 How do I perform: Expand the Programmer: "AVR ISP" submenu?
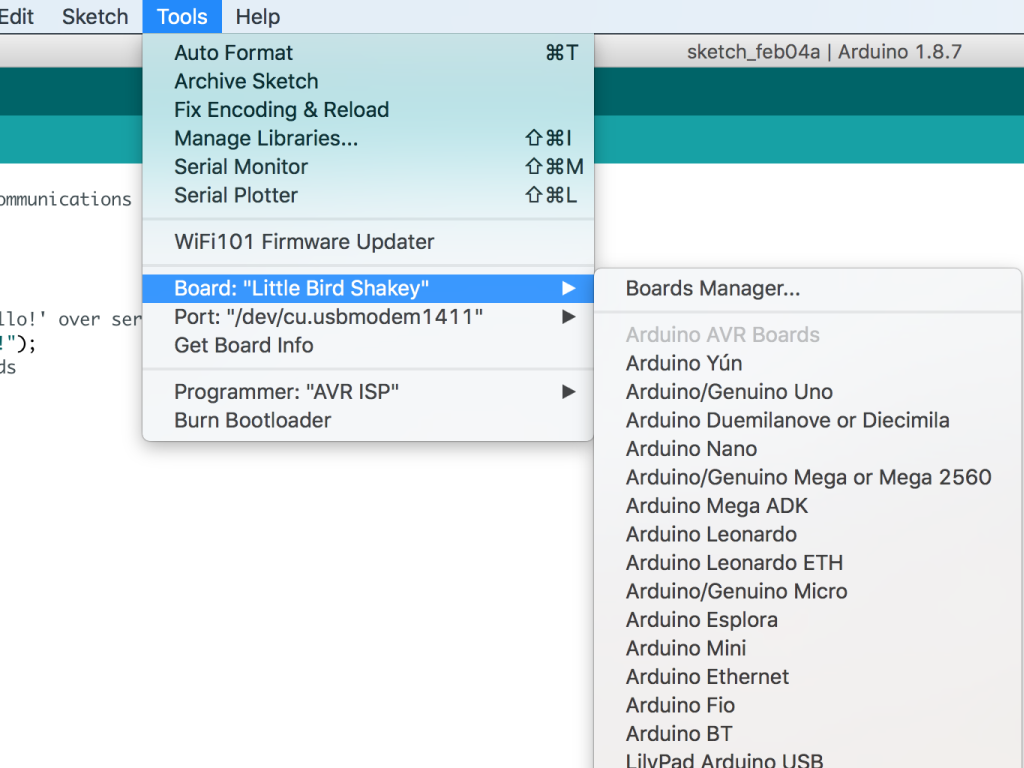click(368, 392)
